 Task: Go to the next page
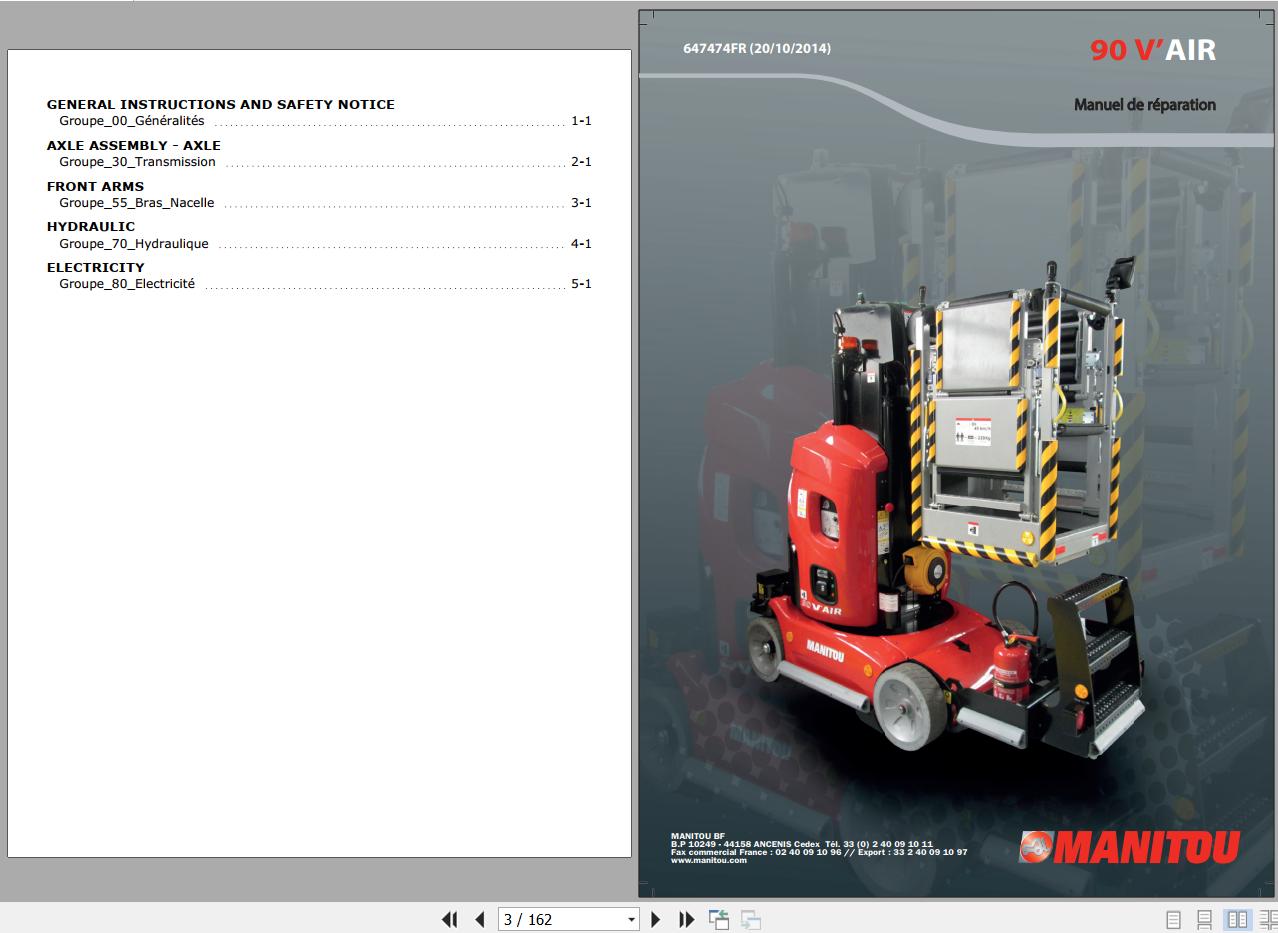coord(656,919)
